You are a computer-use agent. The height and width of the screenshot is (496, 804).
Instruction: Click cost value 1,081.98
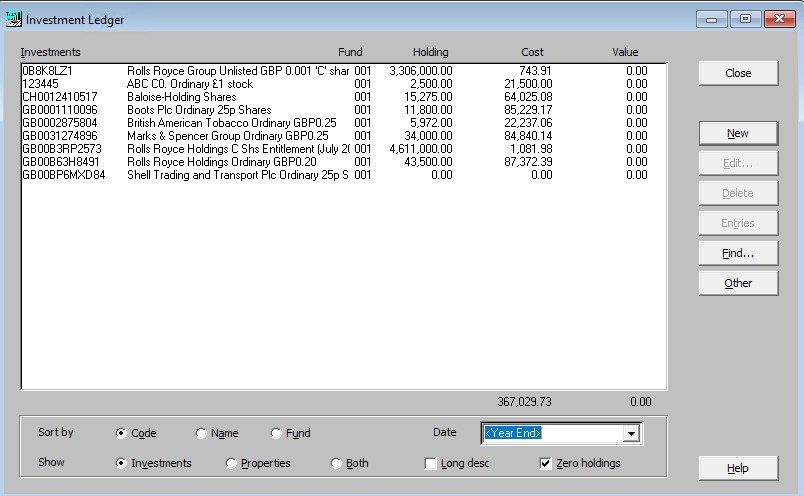point(531,149)
